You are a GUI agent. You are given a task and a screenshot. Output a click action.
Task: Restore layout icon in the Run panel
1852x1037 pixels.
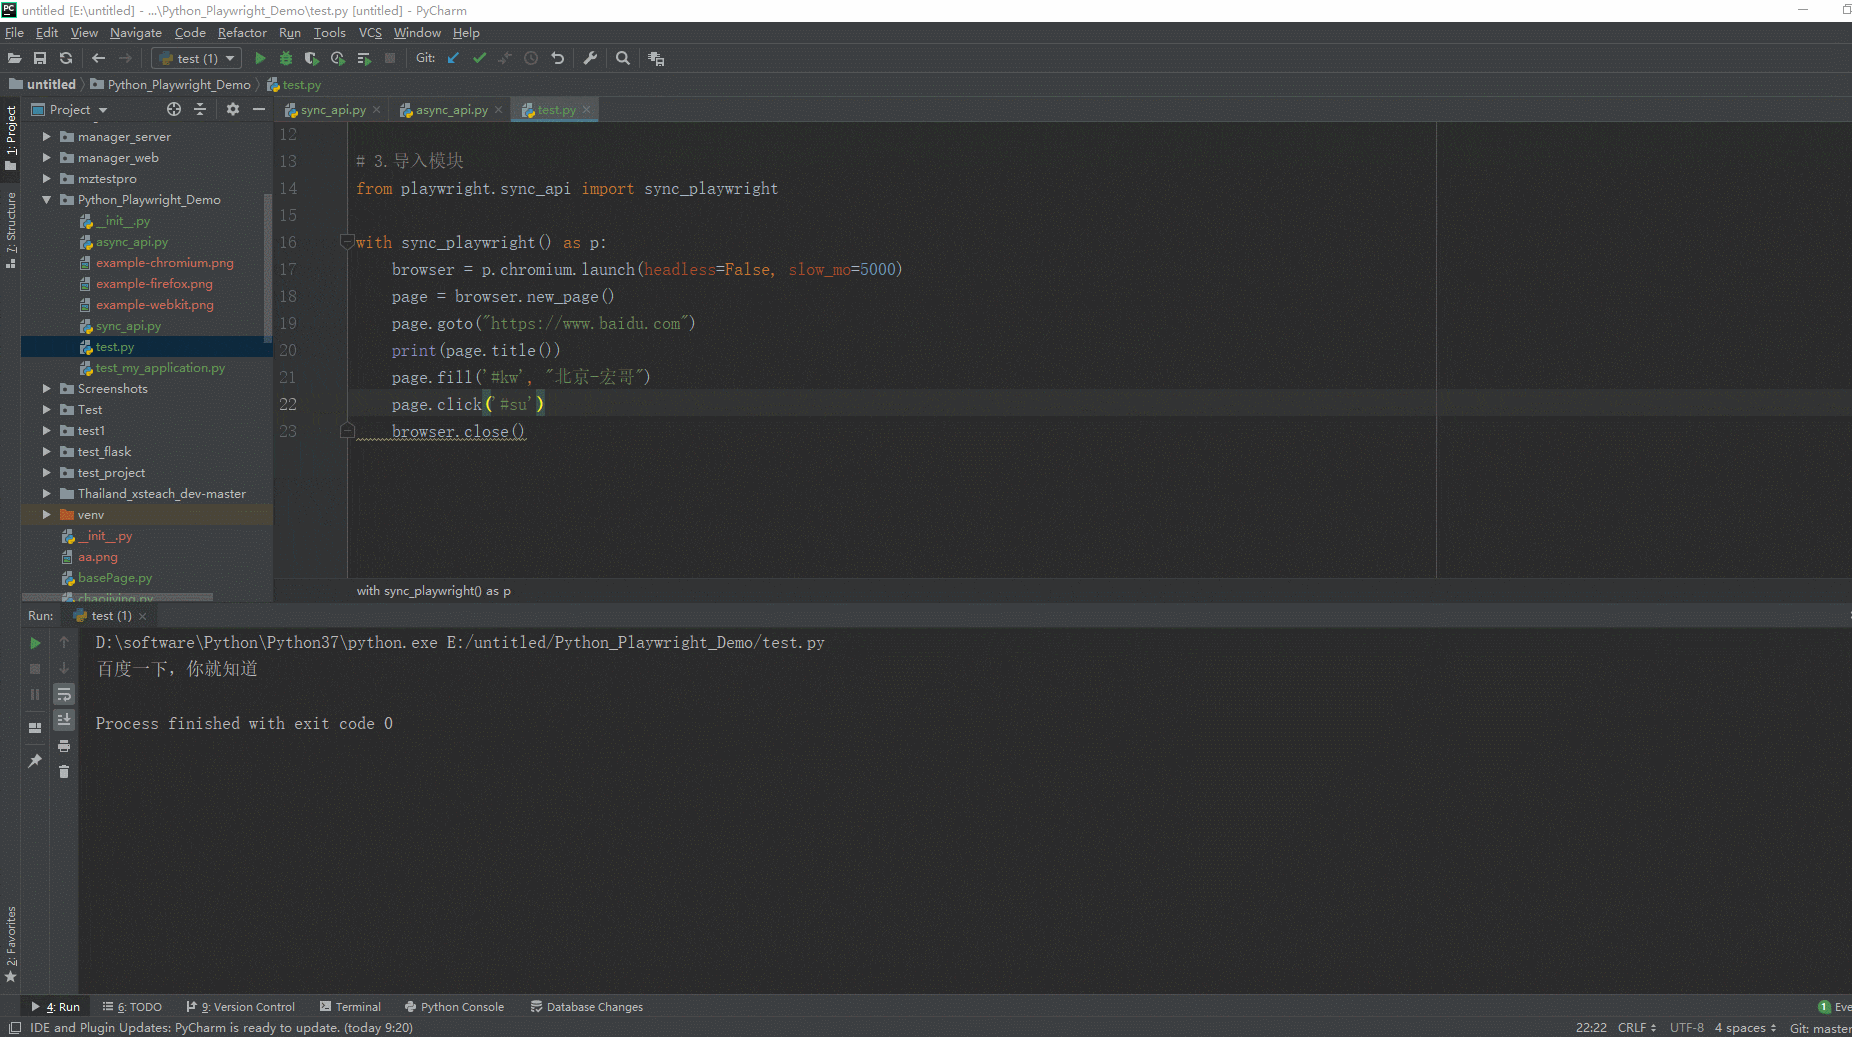pos(35,728)
